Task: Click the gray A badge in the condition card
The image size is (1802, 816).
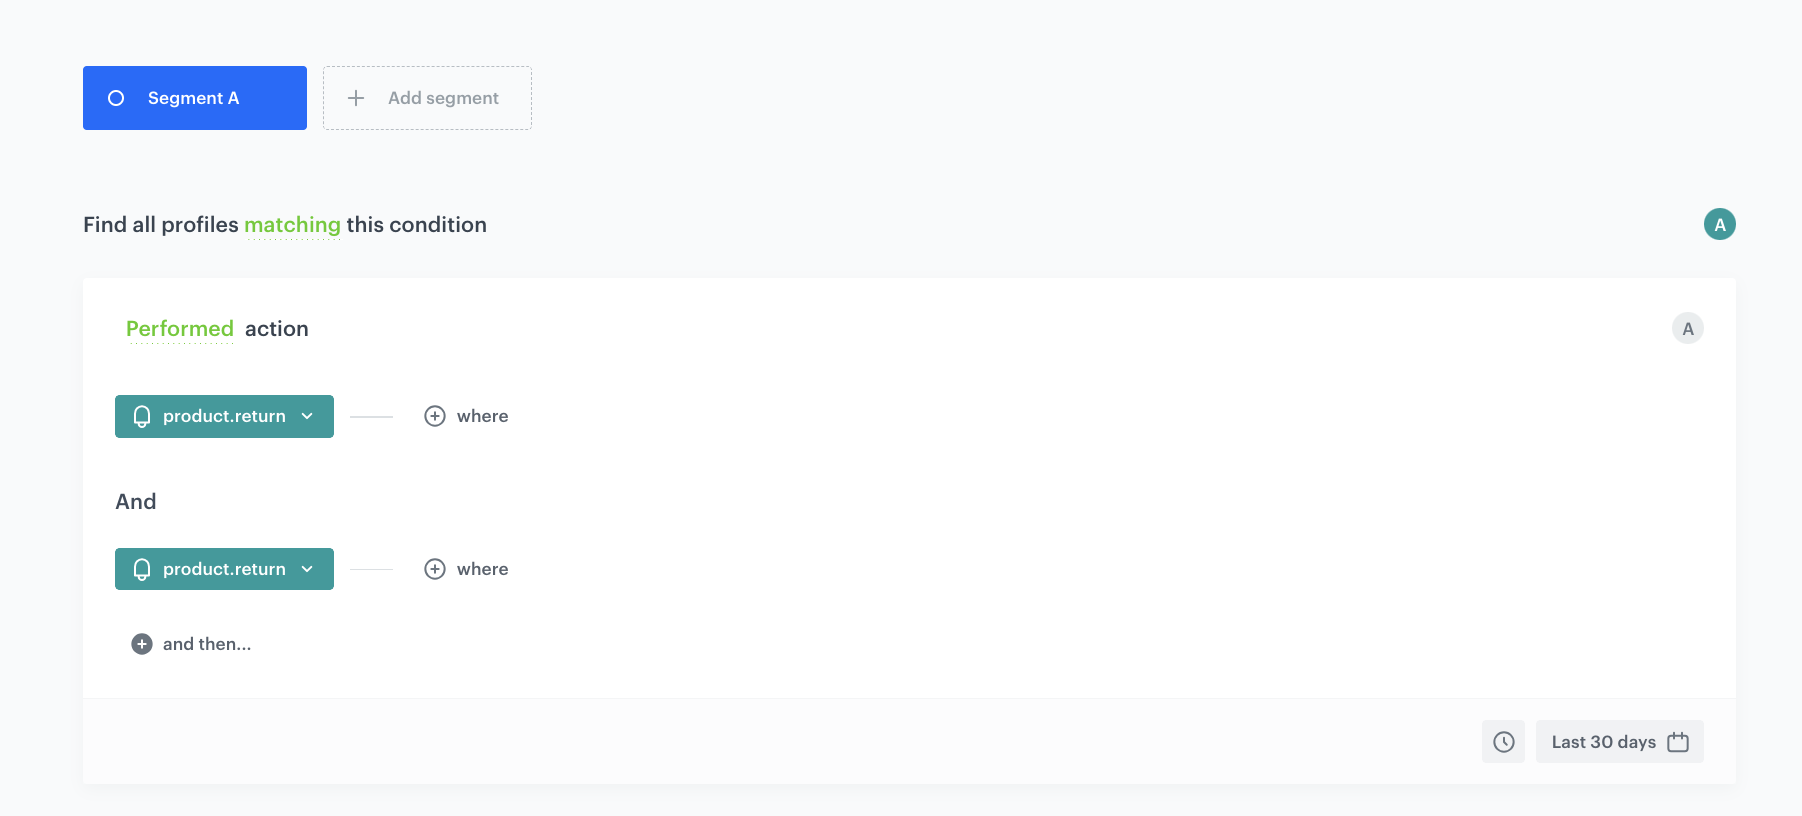Action: [1687, 328]
